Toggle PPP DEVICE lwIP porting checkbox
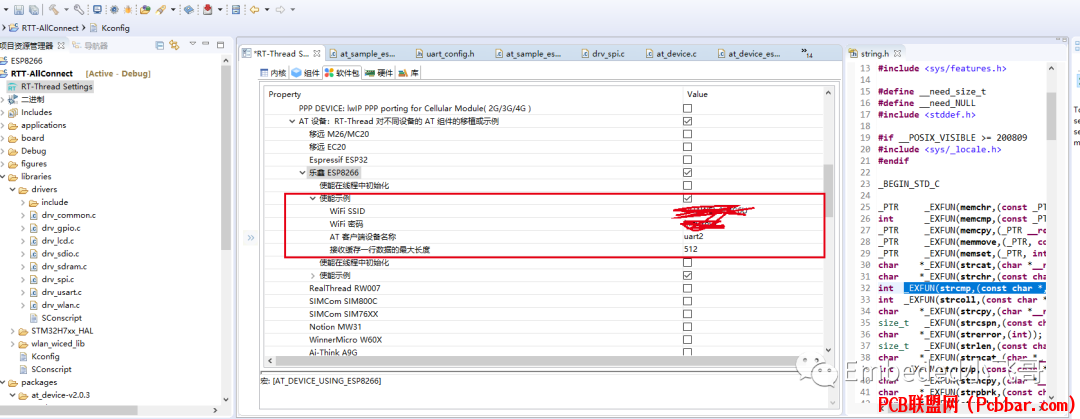The height and width of the screenshot is (419, 1080). click(687, 109)
